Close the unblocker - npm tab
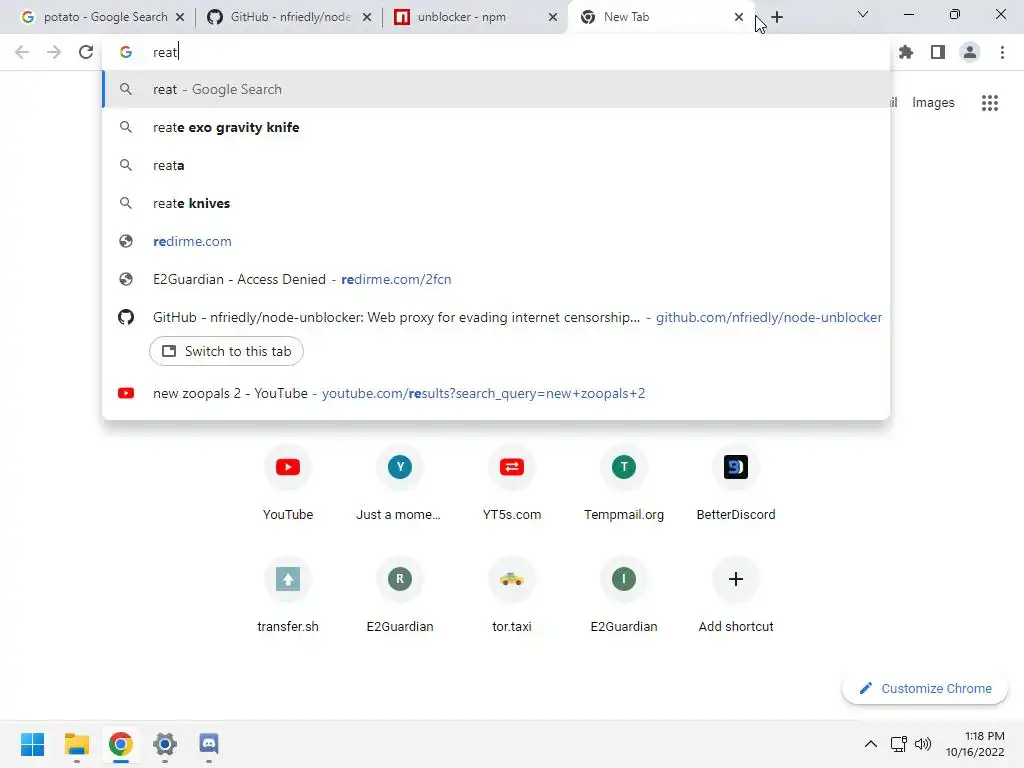Viewport: 1024px width, 768px height. 553,17
